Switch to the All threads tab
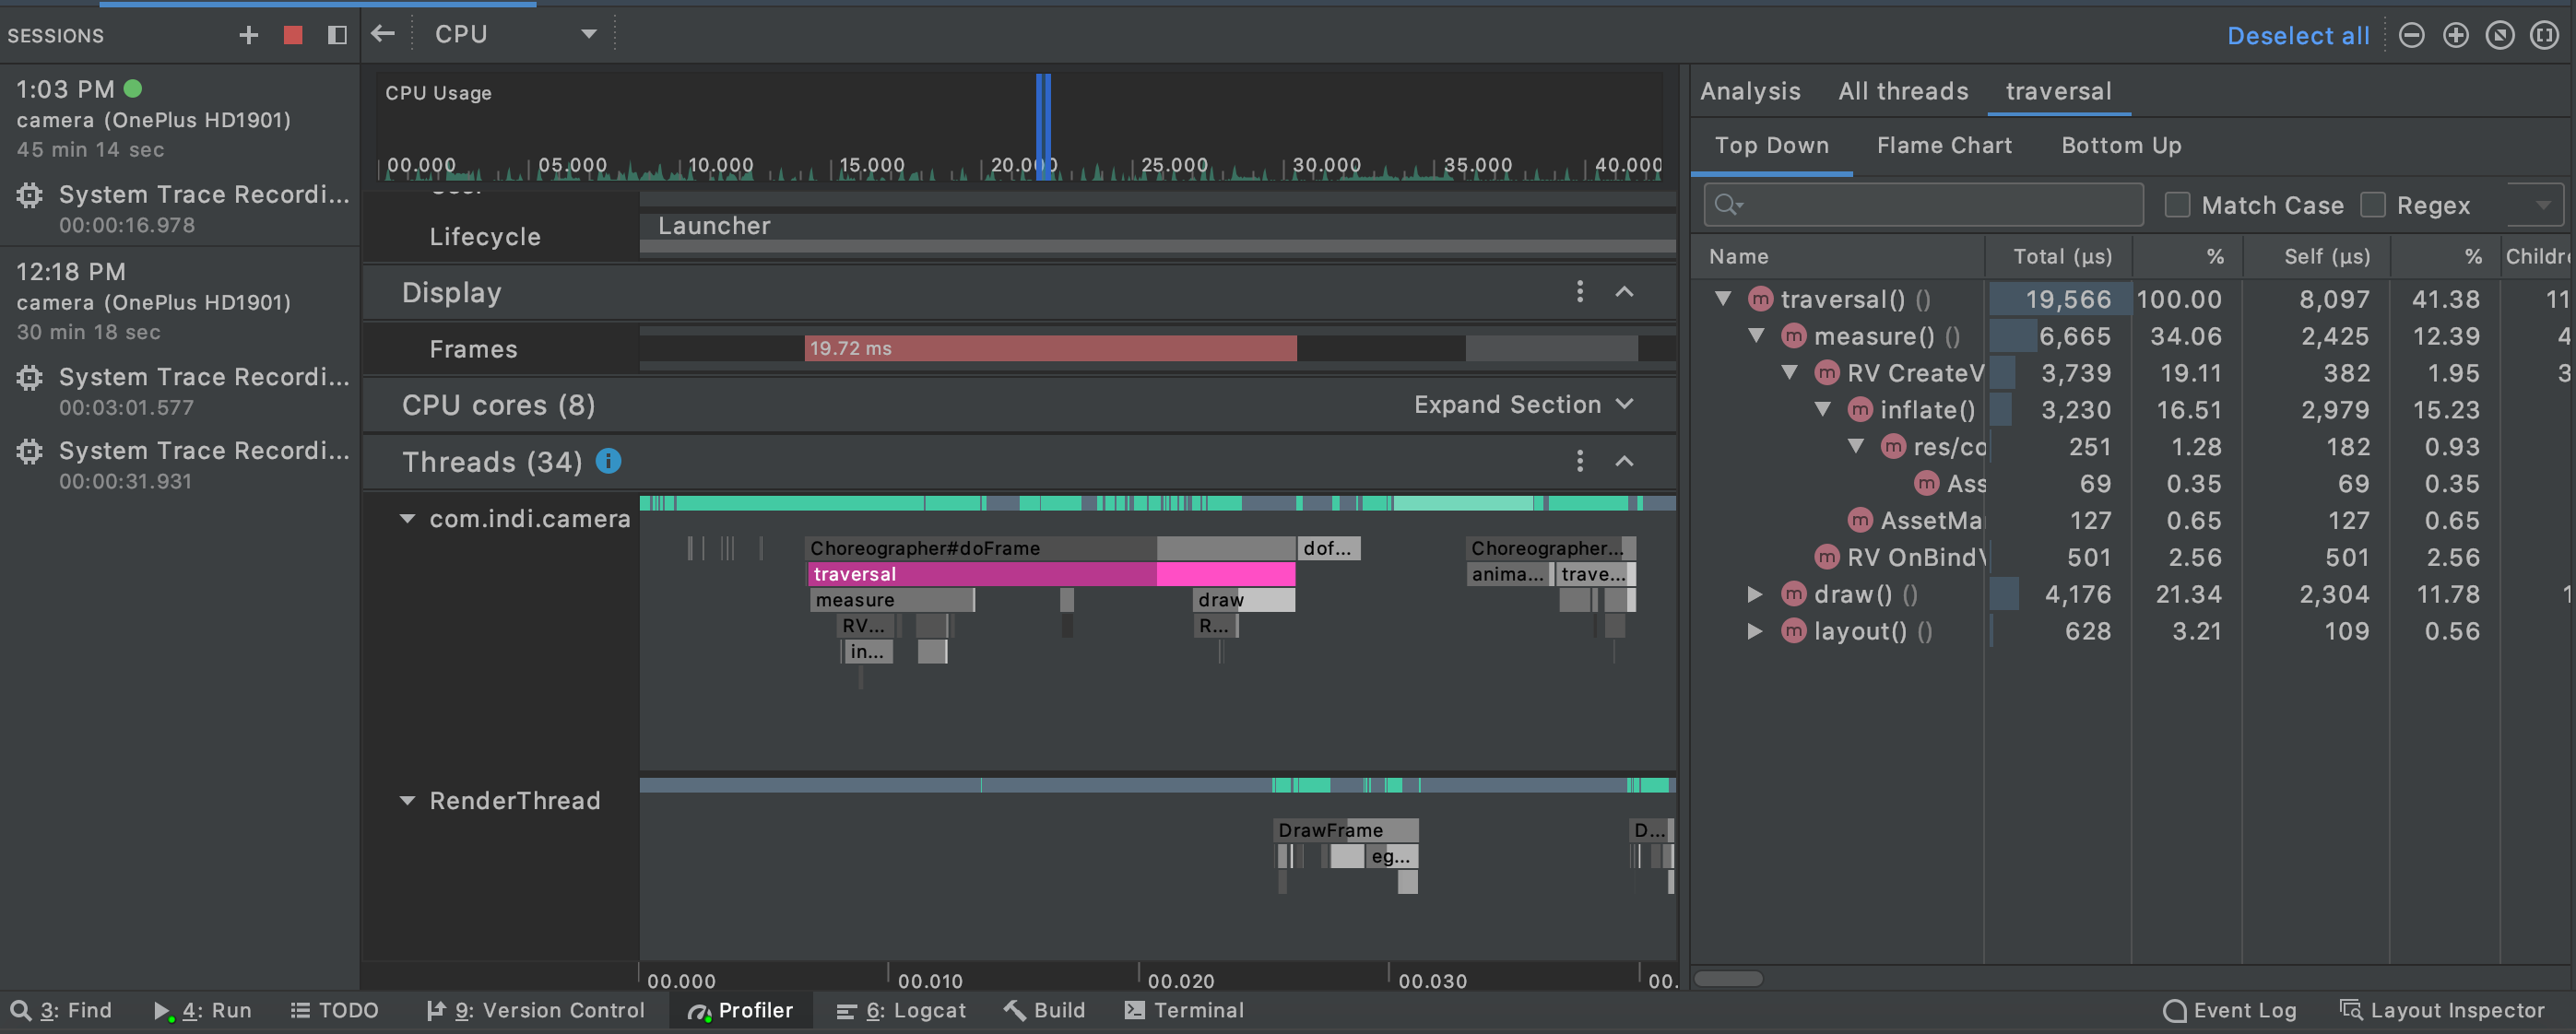Image resolution: width=2576 pixels, height=1034 pixels. click(x=1902, y=91)
